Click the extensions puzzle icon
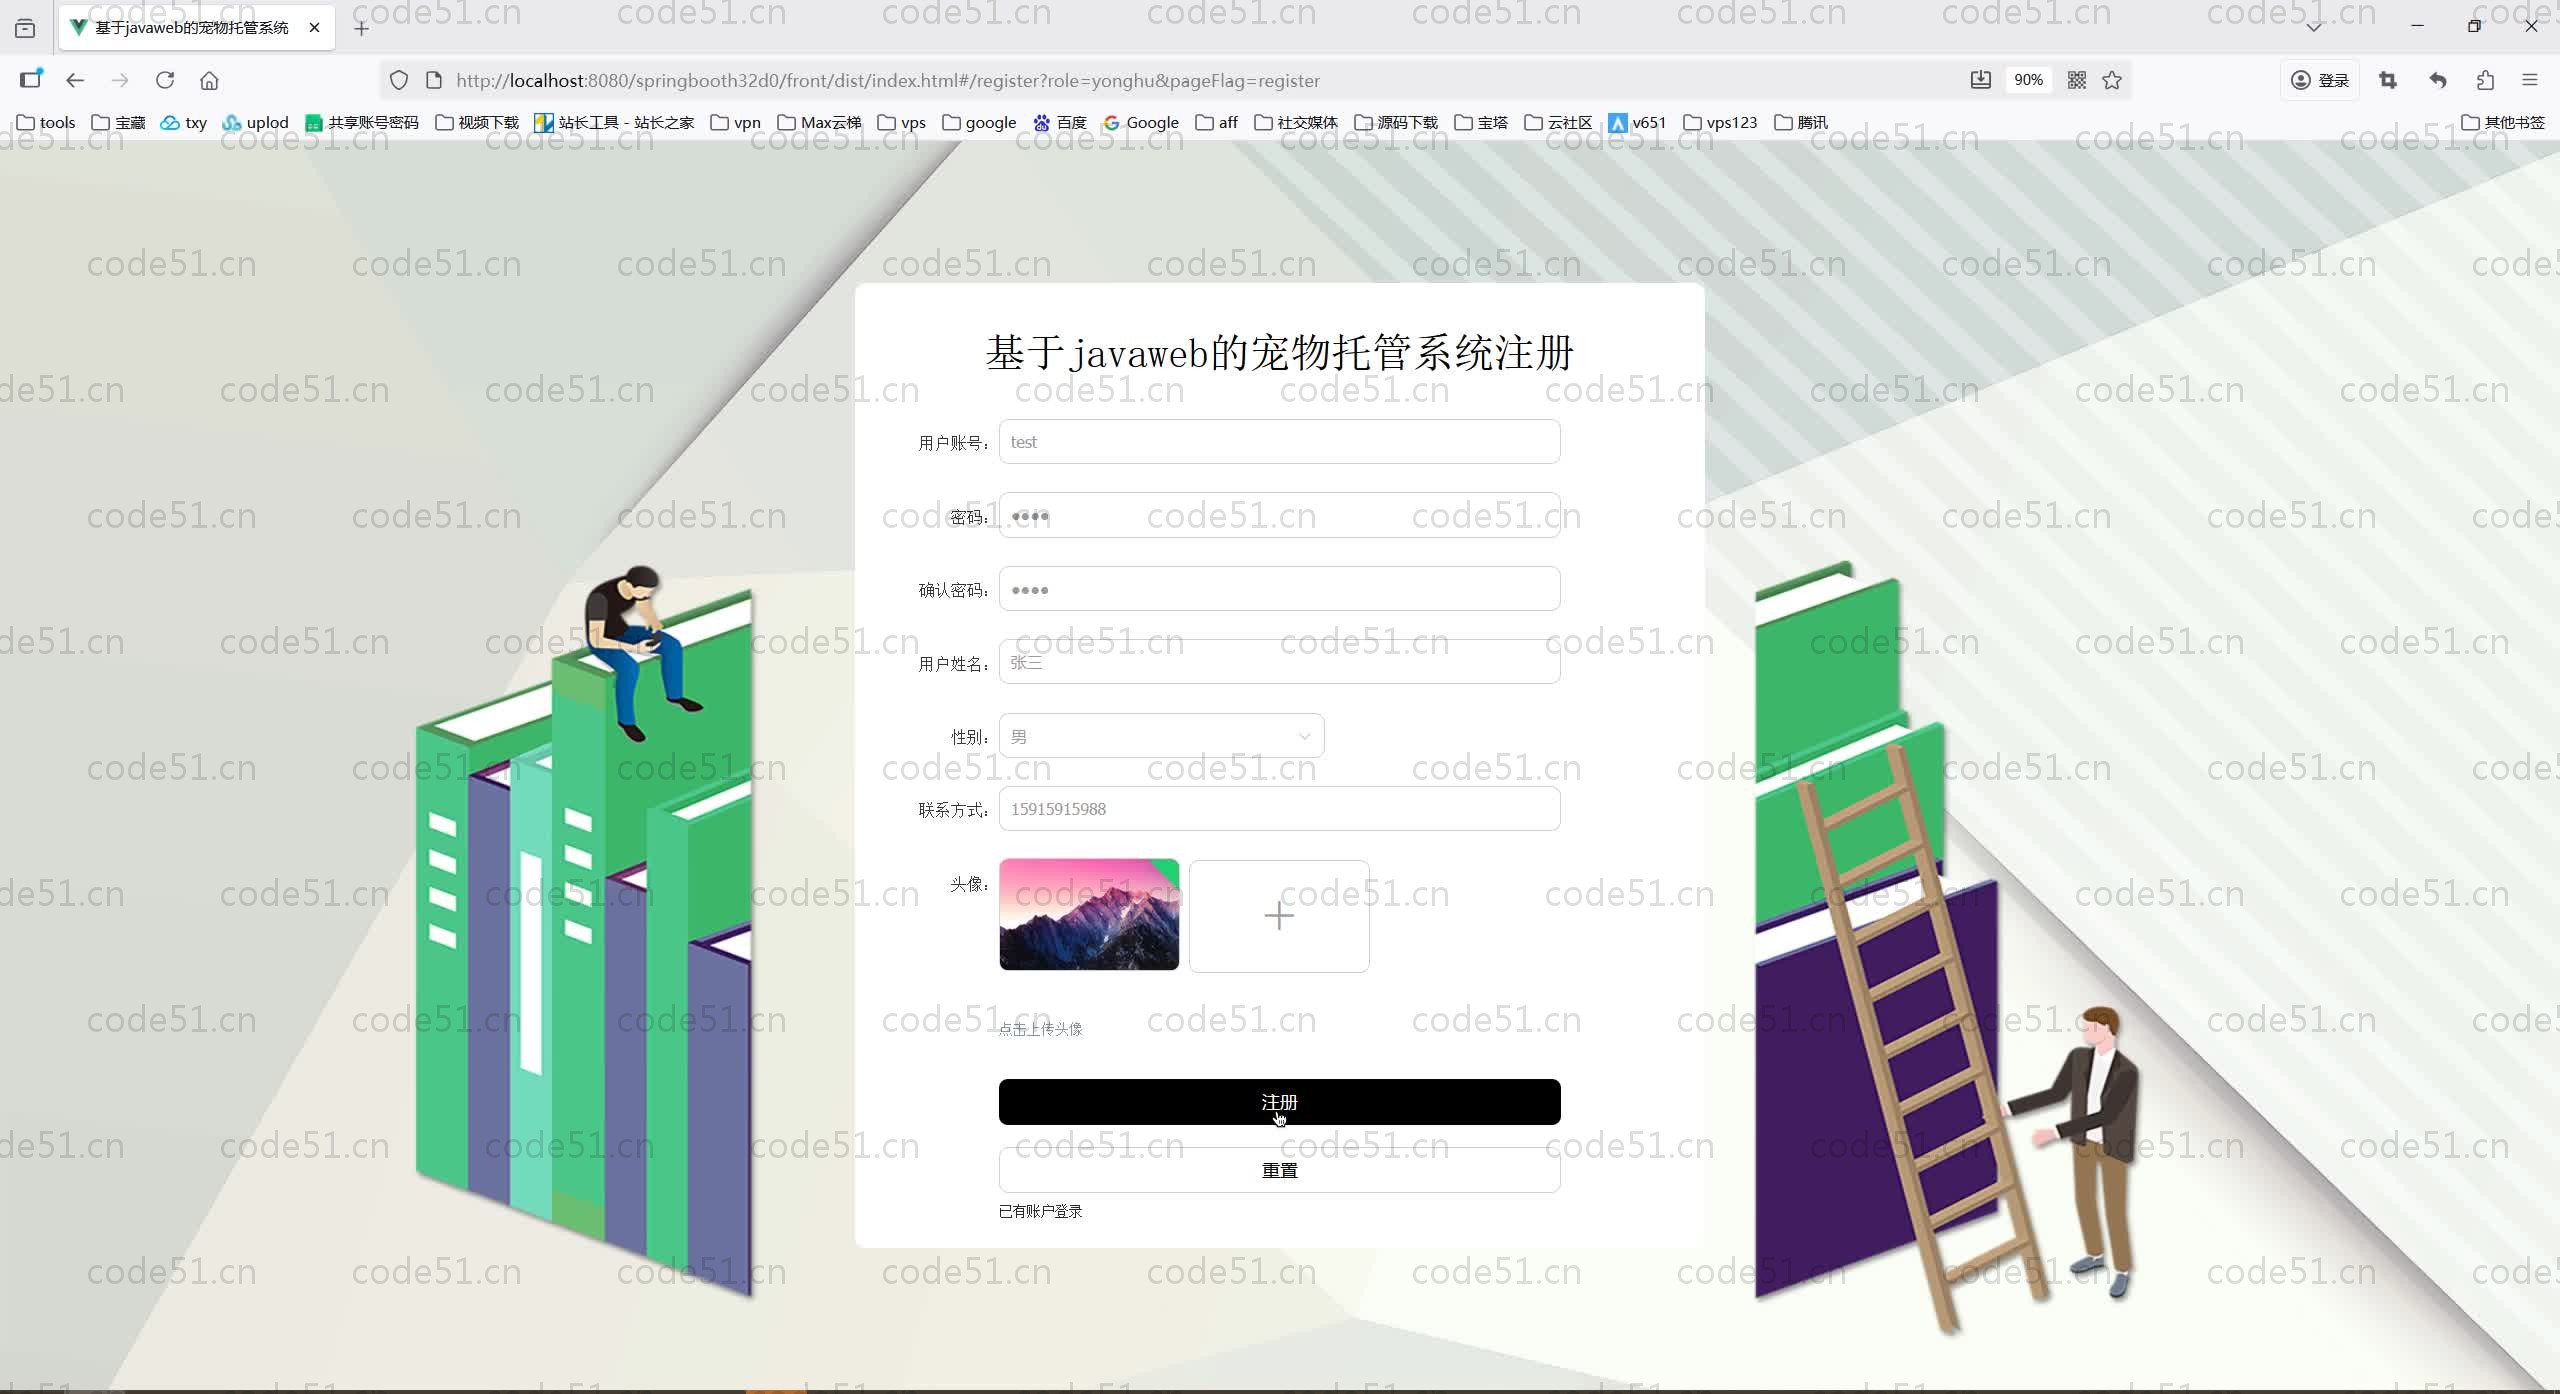This screenshot has height=1394, width=2560. tap(2485, 80)
